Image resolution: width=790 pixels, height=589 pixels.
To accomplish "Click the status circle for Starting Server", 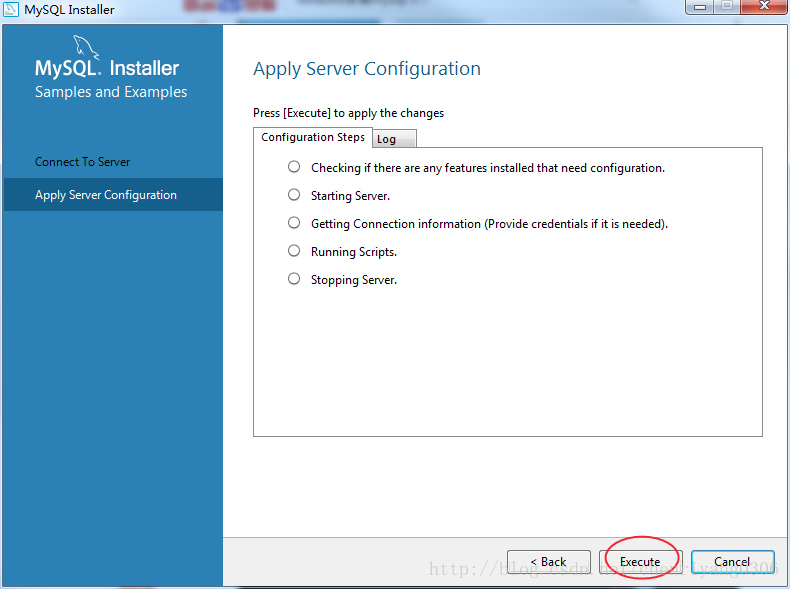I will (294, 194).
